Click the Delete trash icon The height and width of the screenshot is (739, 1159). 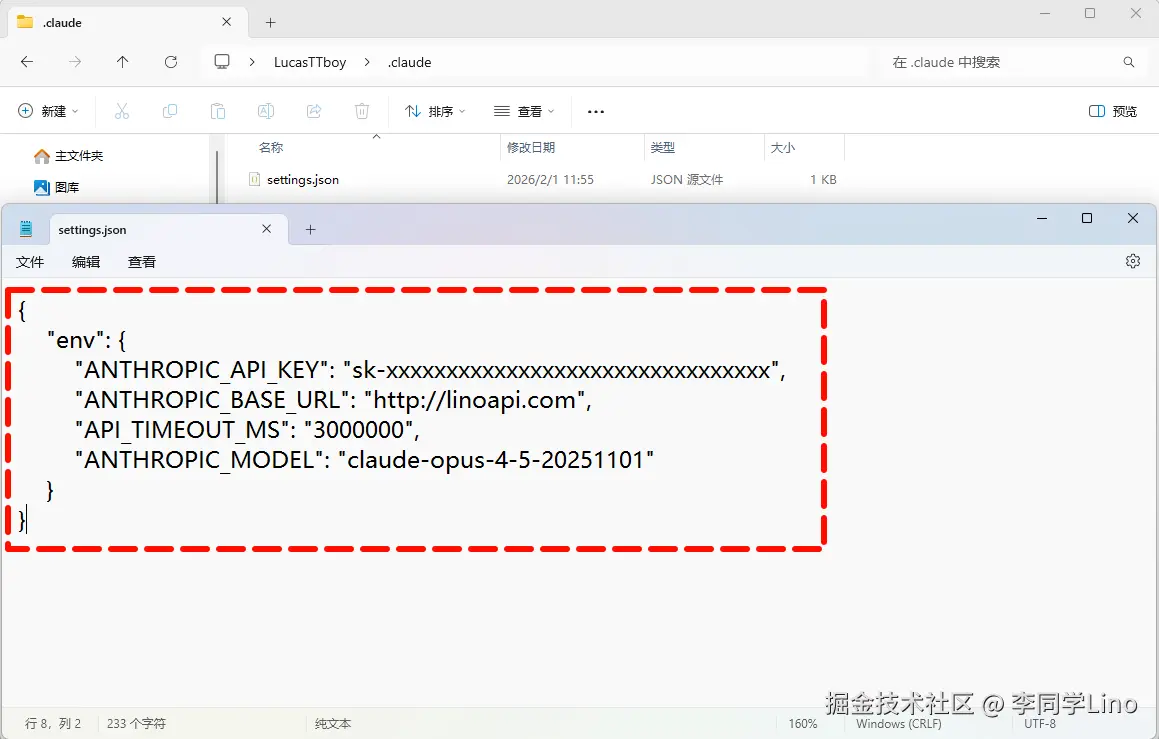tap(362, 112)
